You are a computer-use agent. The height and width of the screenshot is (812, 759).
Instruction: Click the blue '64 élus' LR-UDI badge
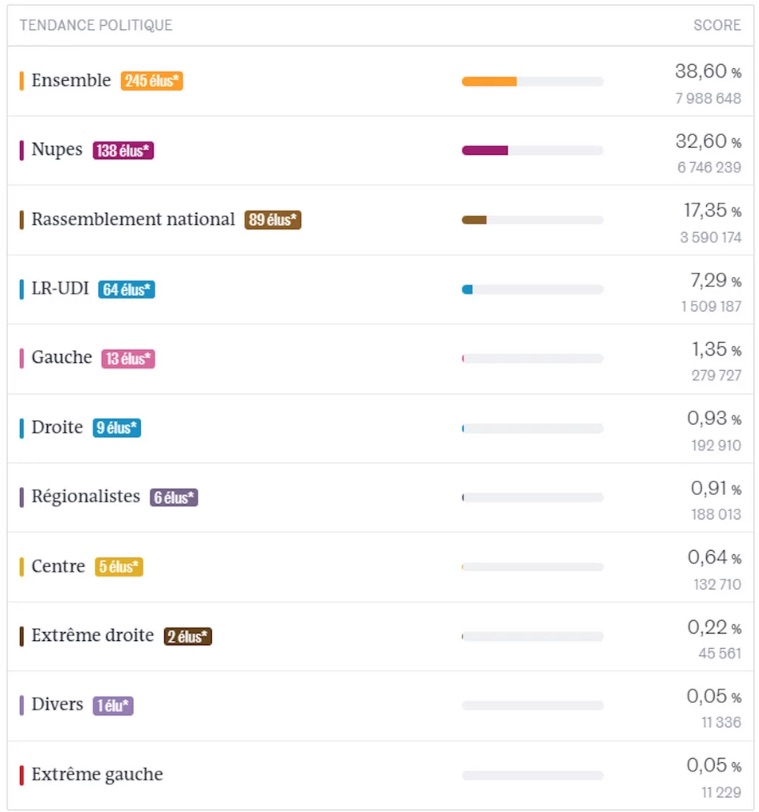tap(127, 290)
